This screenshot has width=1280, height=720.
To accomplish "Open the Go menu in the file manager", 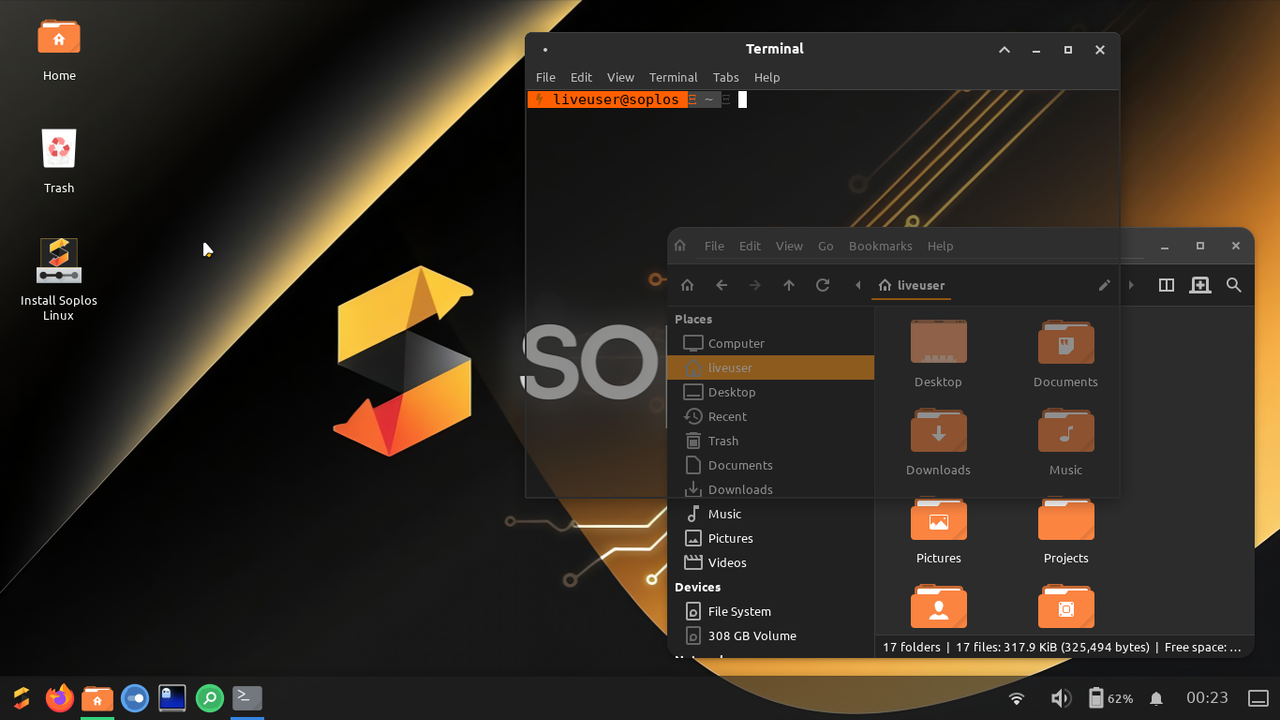I will coord(825,246).
